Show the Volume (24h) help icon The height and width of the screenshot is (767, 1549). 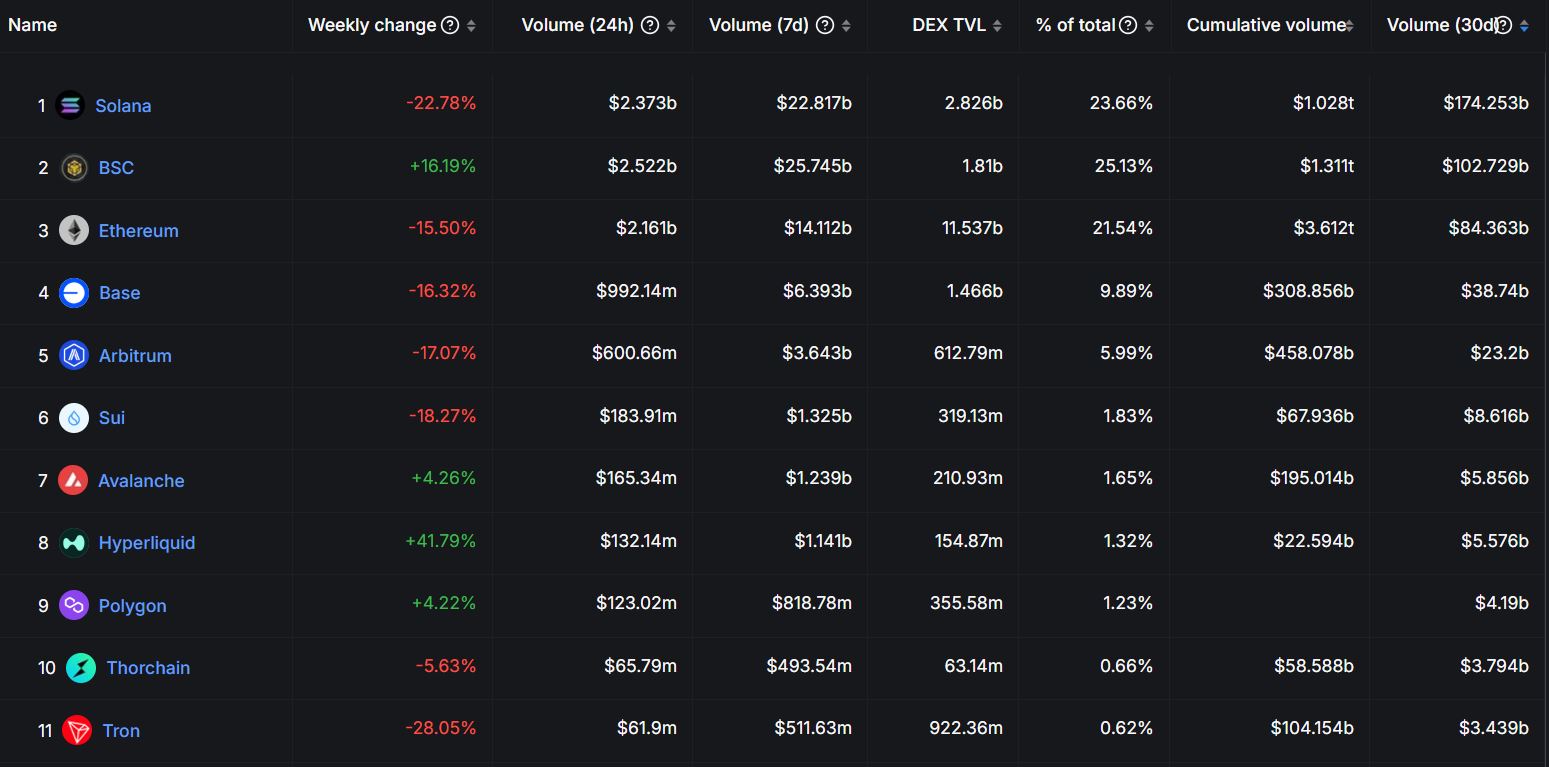tap(650, 25)
